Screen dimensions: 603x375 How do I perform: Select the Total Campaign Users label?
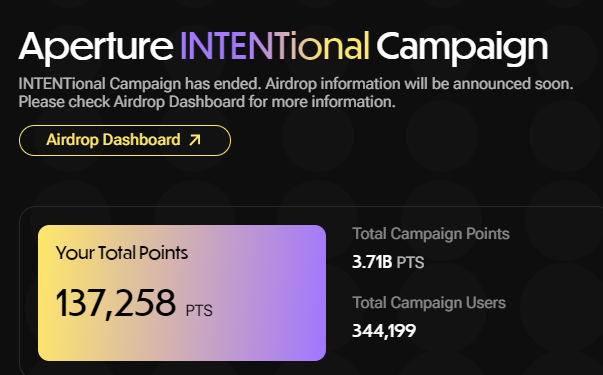coord(429,303)
